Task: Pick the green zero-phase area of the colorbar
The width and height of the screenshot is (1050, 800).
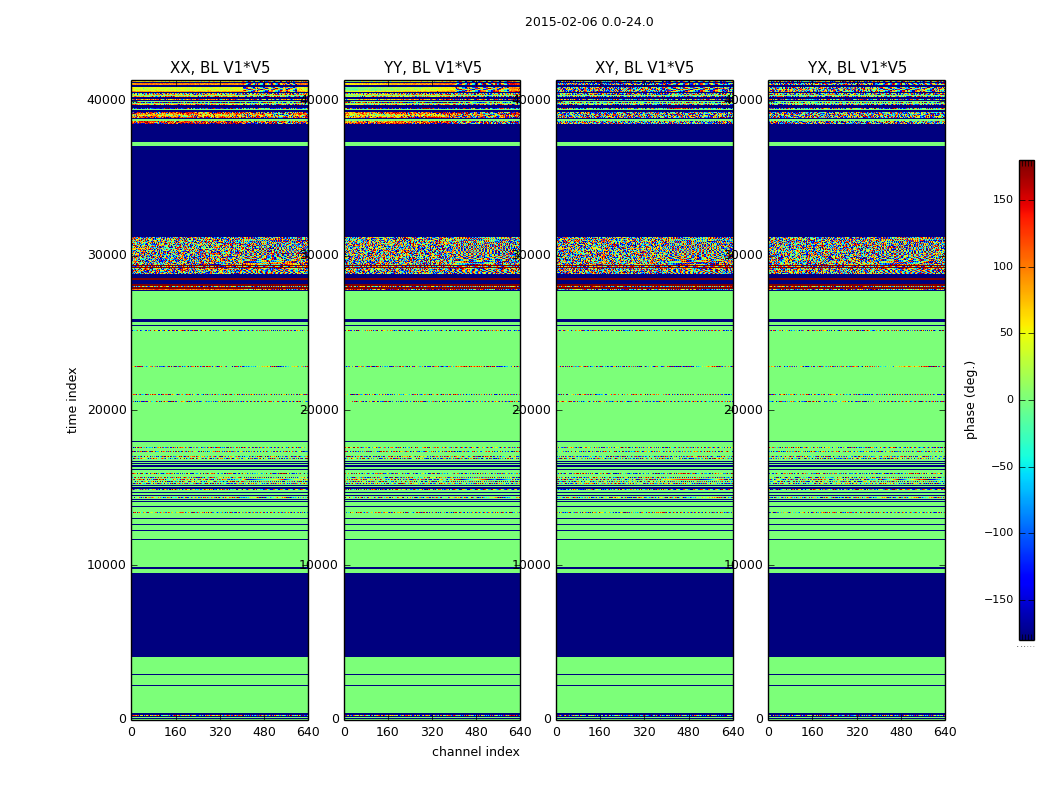Action: pos(1026,400)
